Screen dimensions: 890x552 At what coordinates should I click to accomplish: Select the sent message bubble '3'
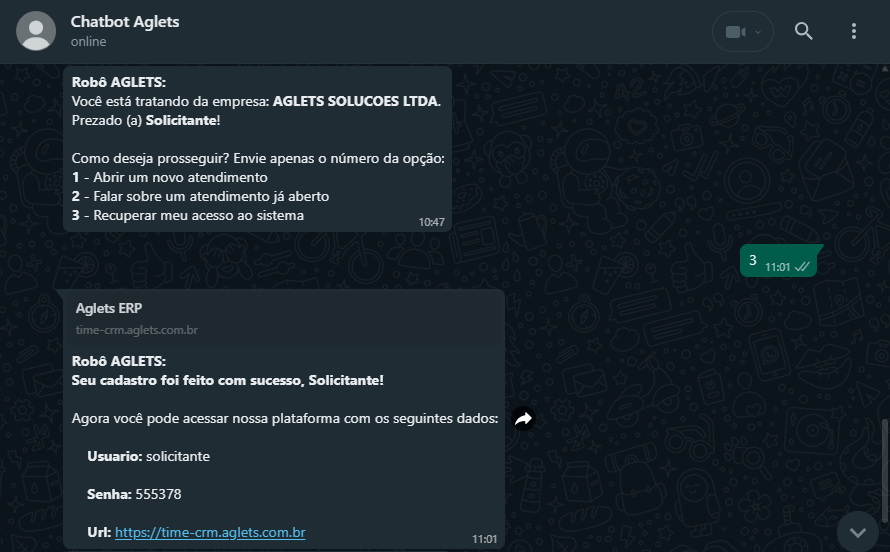click(x=778, y=261)
